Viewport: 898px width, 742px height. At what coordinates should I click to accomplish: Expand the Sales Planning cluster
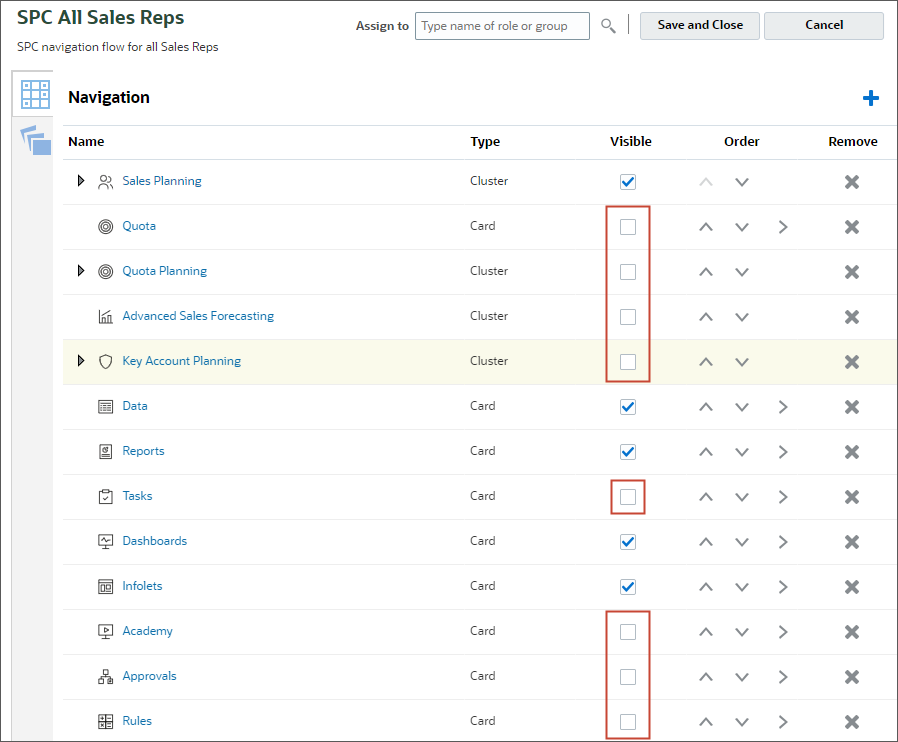click(x=81, y=181)
